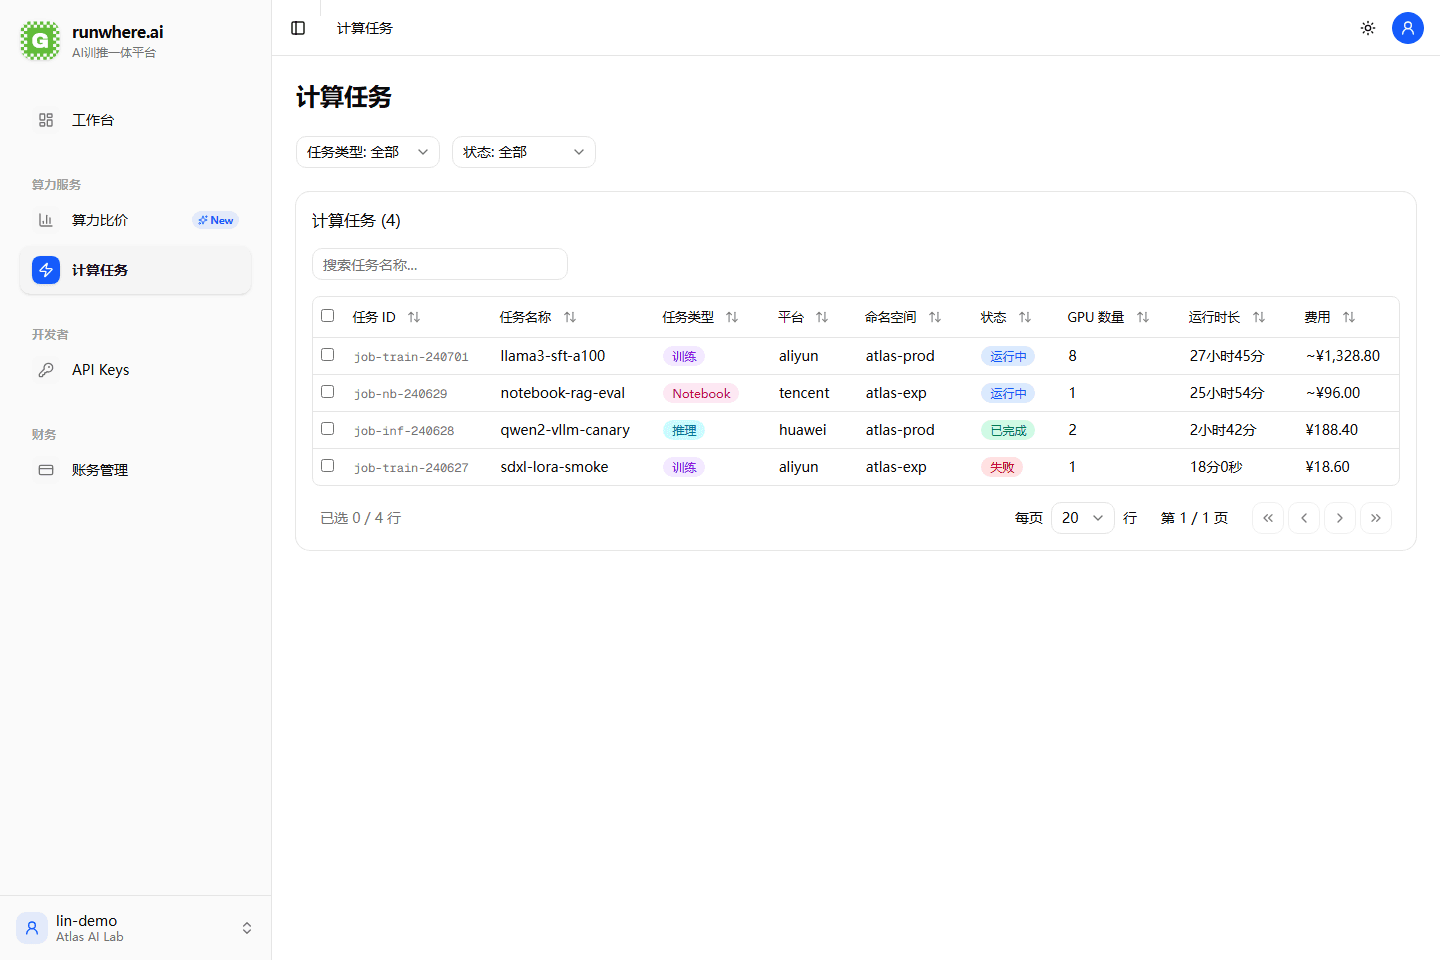Viewport: 1440px width, 960px height.
Task: Click the 计算任务 breadcrumb in header
Action: tap(365, 28)
